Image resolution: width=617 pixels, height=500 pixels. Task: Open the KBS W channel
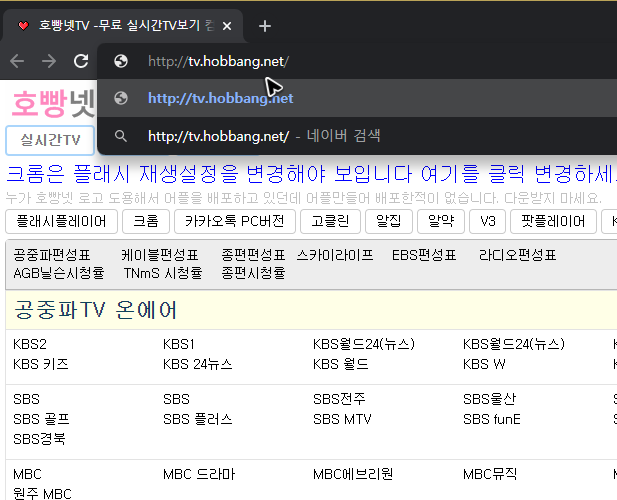pos(484,364)
